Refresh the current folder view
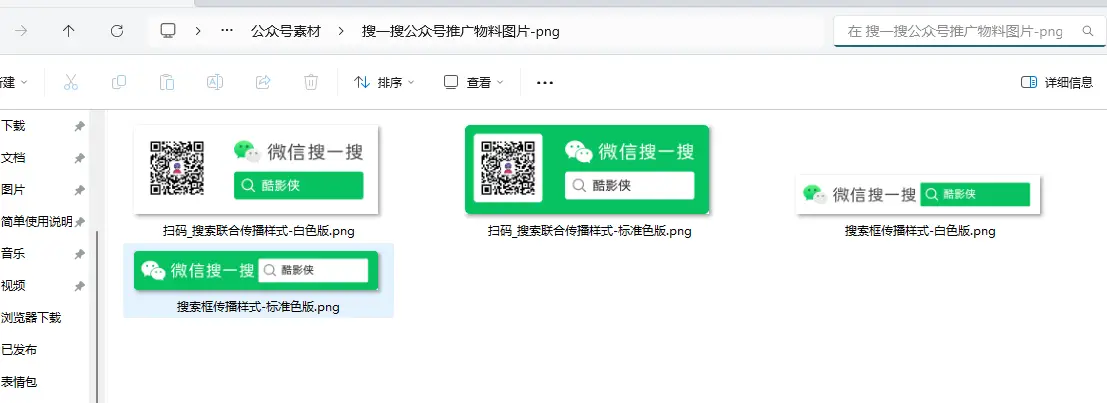This screenshot has height=403, width=1107. [x=117, y=31]
